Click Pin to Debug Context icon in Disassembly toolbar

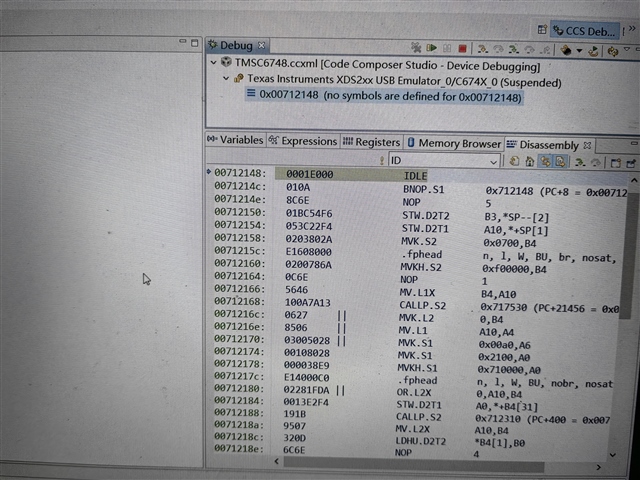point(631,164)
